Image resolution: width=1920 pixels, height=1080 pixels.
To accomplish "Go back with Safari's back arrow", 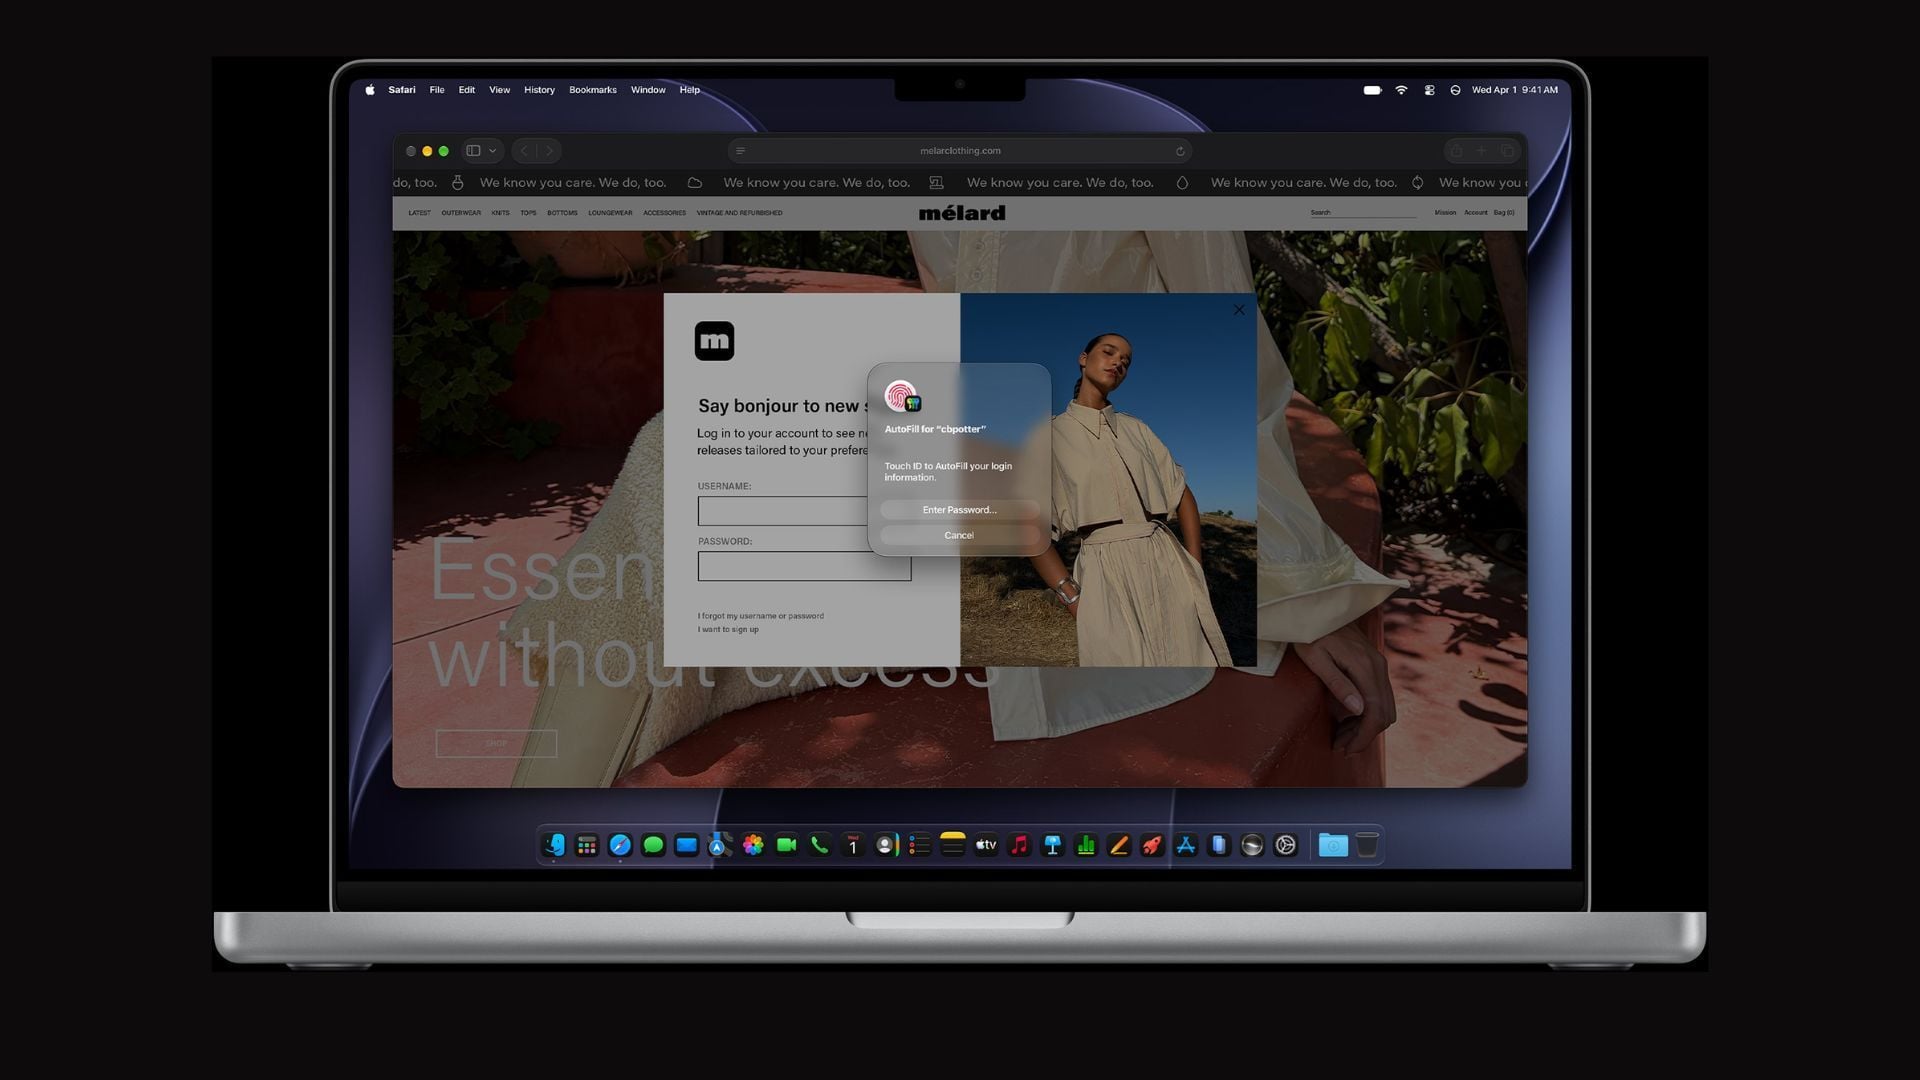I will pos(524,151).
